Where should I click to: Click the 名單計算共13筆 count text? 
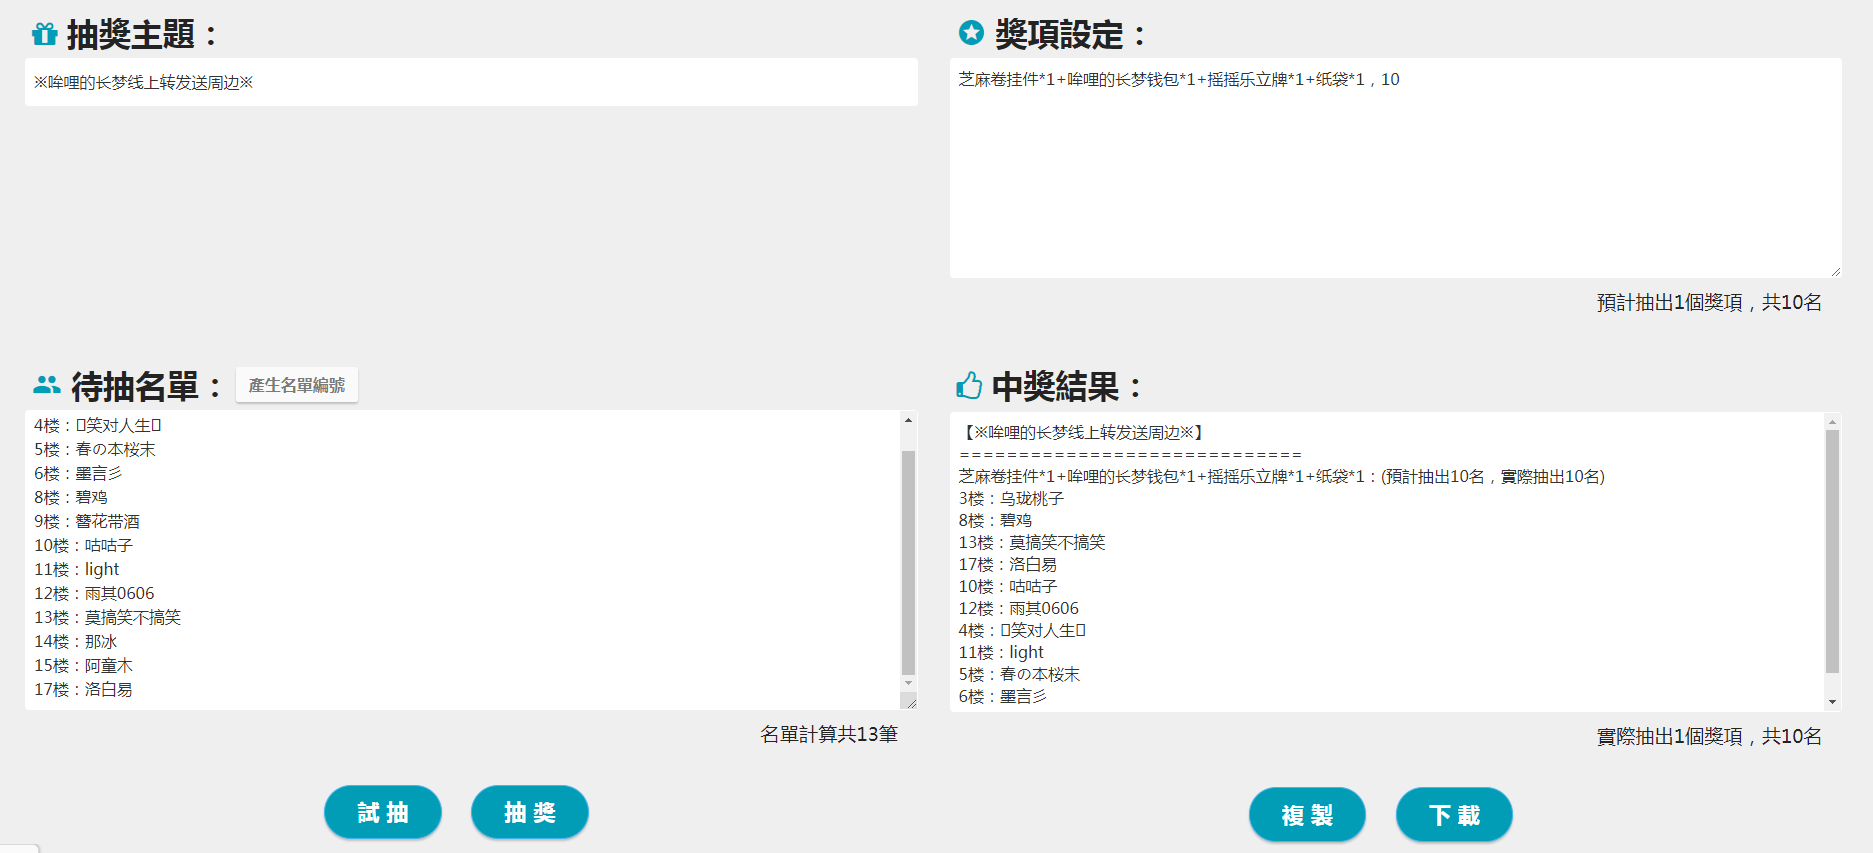pyautogui.click(x=829, y=734)
